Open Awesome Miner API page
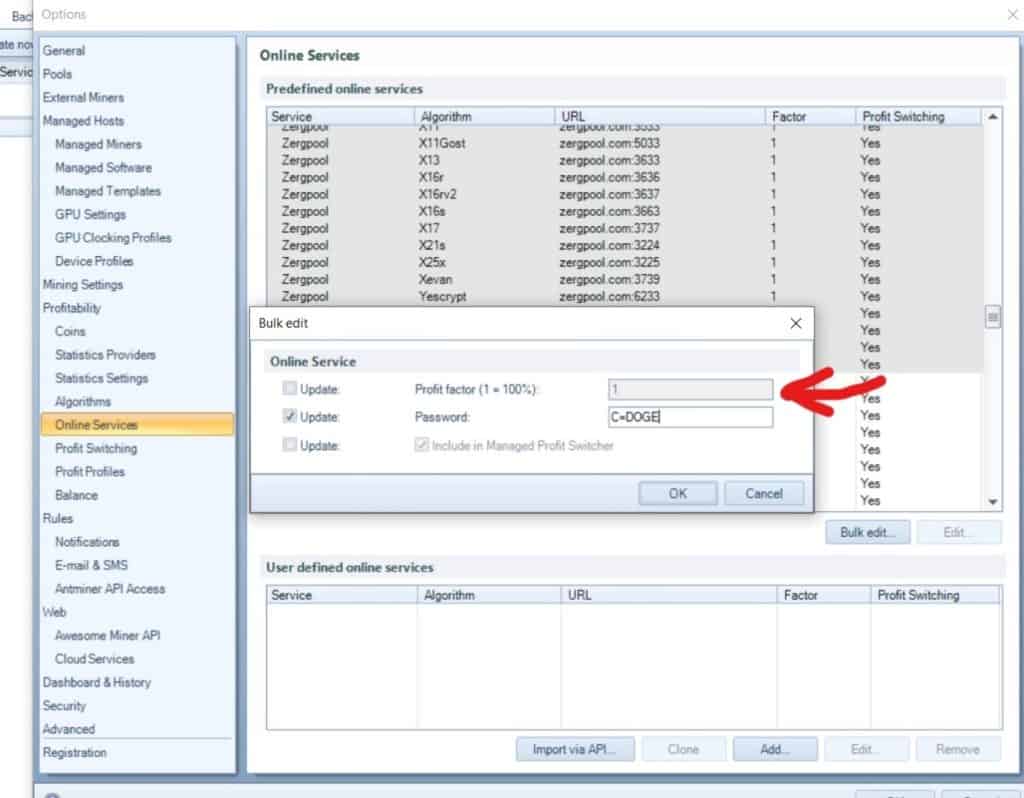The width and height of the screenshot is (1024, 798). 107,635
